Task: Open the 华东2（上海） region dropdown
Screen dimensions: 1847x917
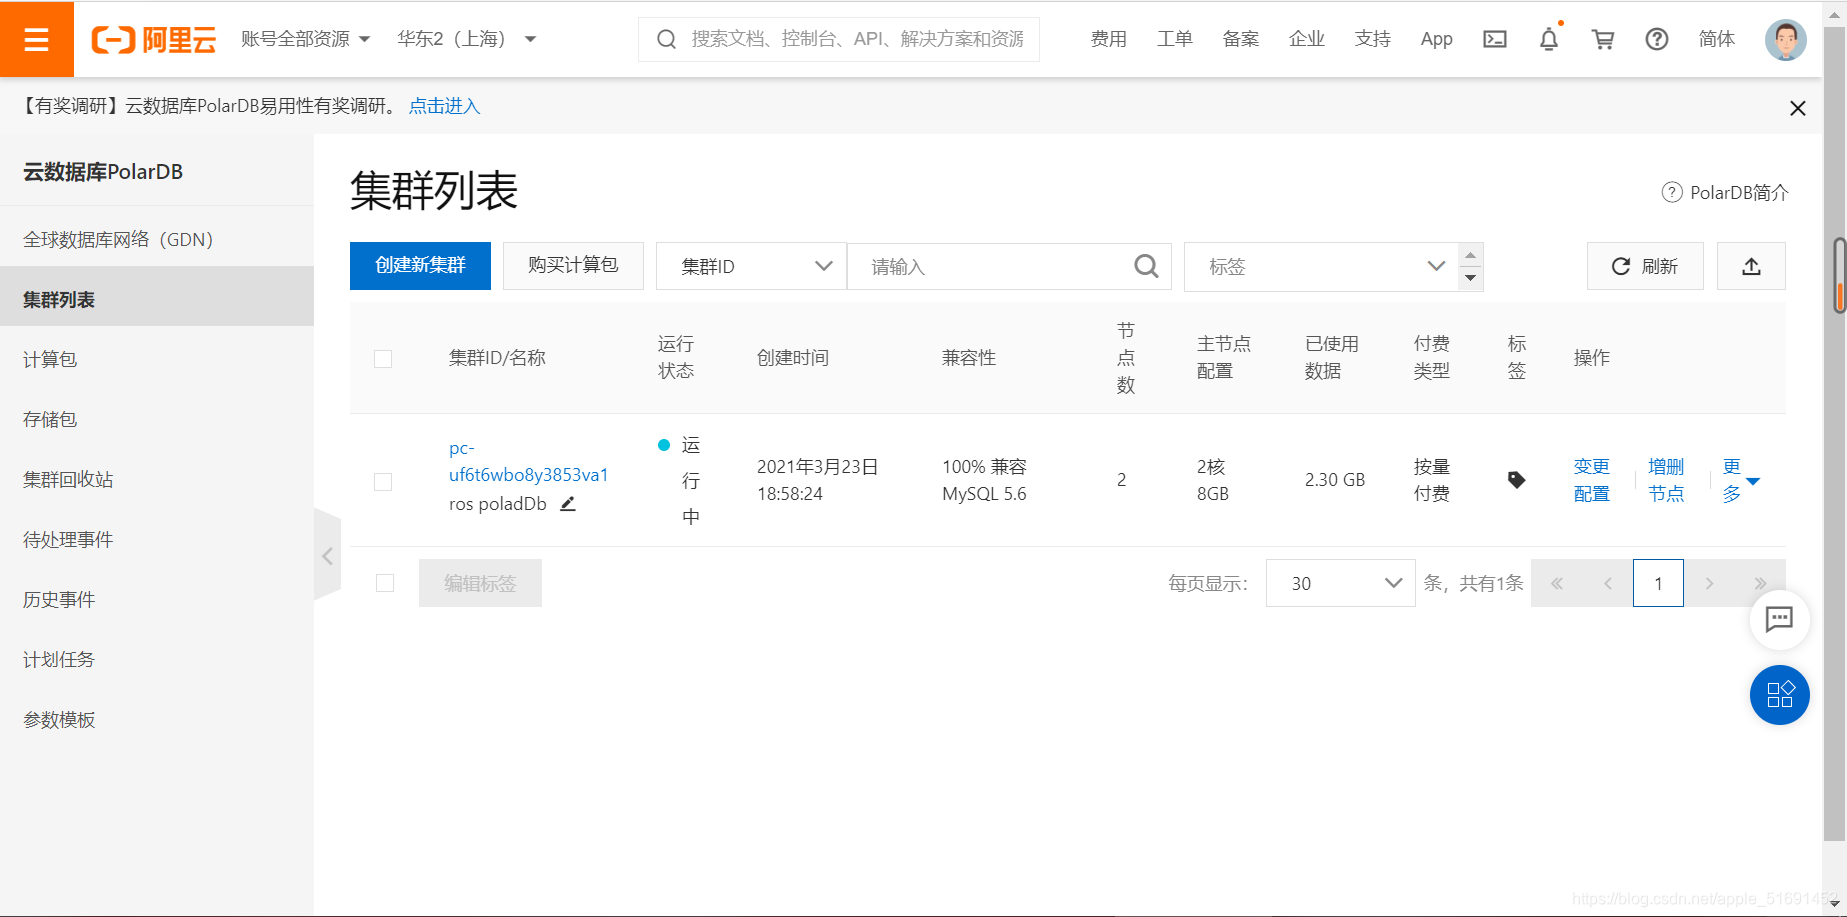Action: pyautogui.click(x=467, y=39)
